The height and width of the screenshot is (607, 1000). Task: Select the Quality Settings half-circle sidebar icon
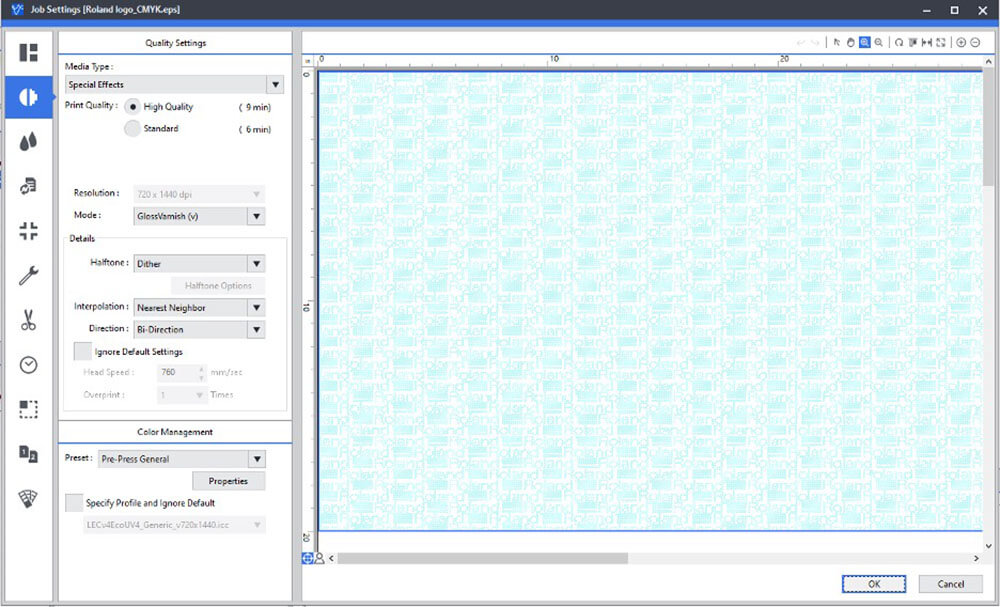point(28,97)
